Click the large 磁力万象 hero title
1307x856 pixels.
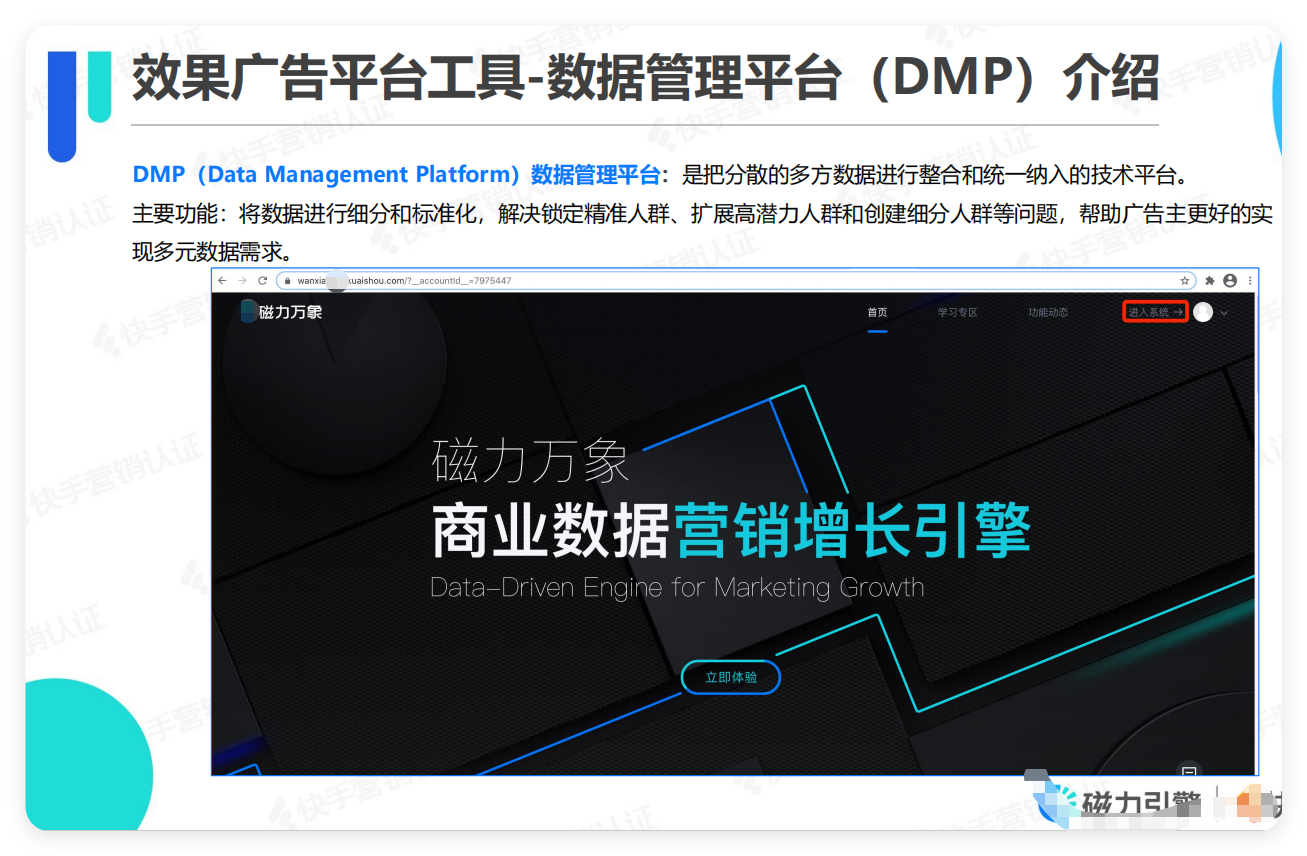click(530, 461)
